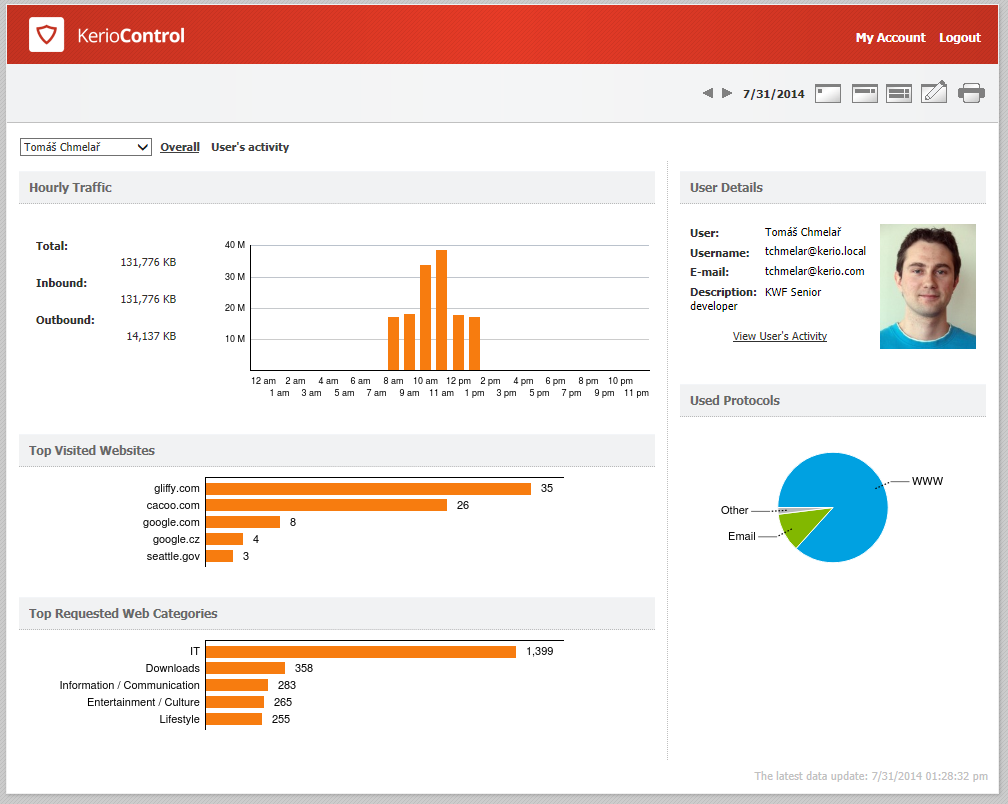Switch to daily period view icon
This screenshot has width=1008, height=804.
click(828, 93)
